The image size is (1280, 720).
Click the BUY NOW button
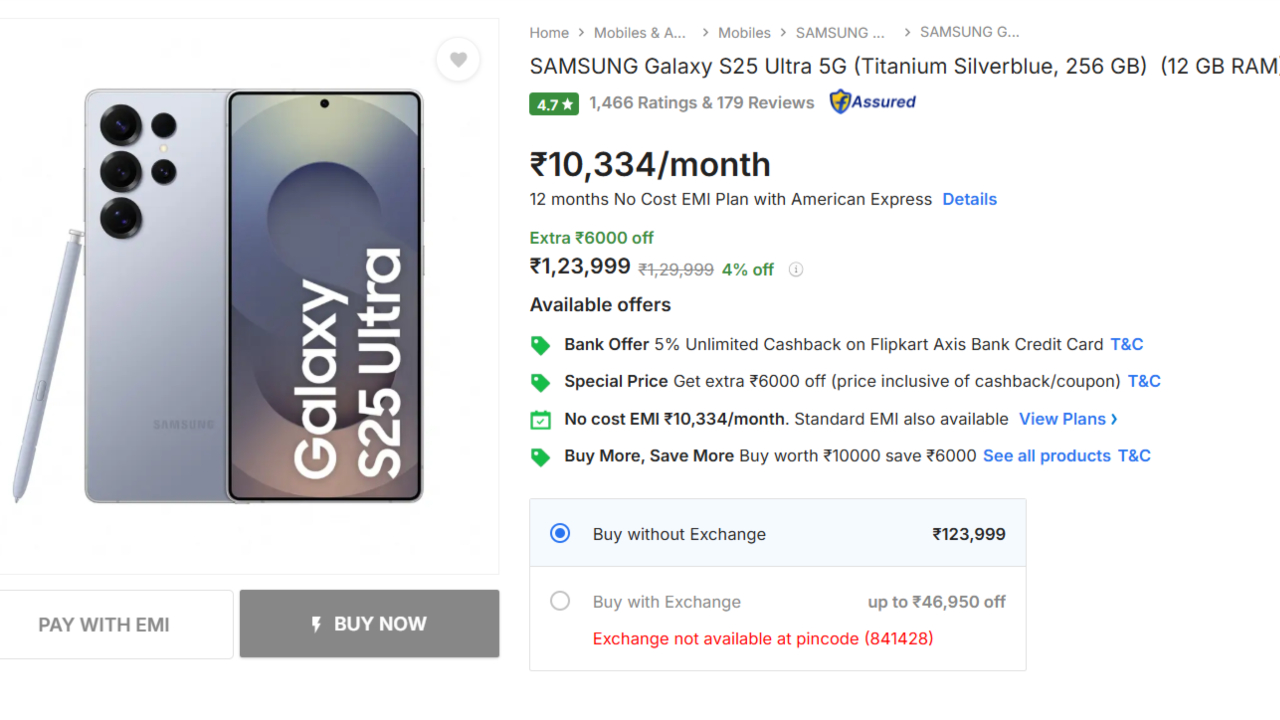[x=369, y=623]
